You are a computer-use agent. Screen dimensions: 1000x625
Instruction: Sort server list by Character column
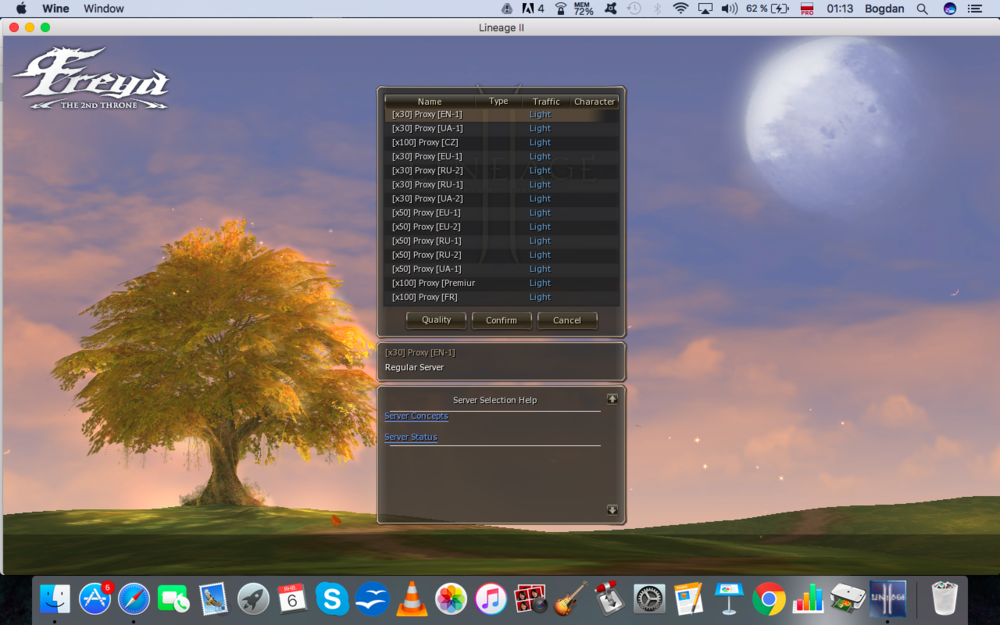[594, 101]
